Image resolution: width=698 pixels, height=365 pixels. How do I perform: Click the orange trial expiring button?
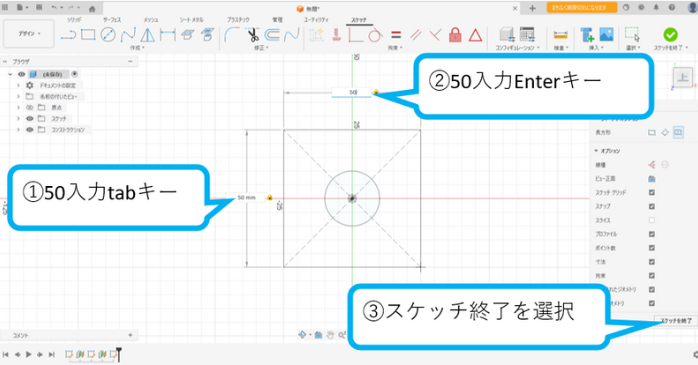click(x=581, y=8)
